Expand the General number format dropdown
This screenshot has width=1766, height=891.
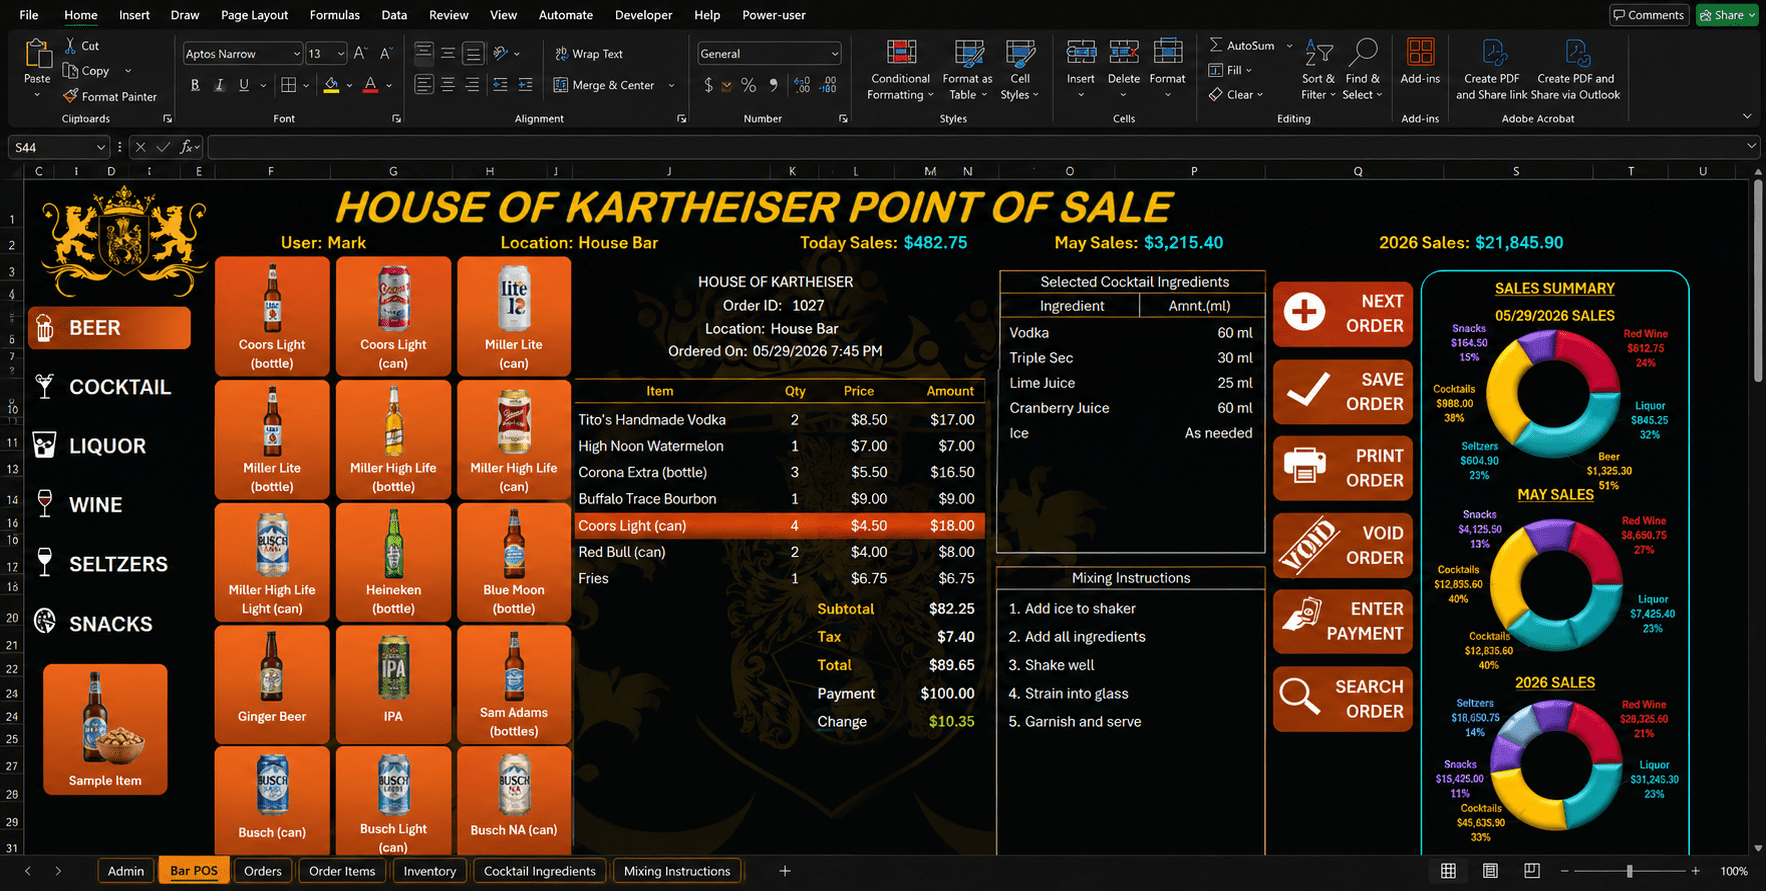click(x=835, y=54)
